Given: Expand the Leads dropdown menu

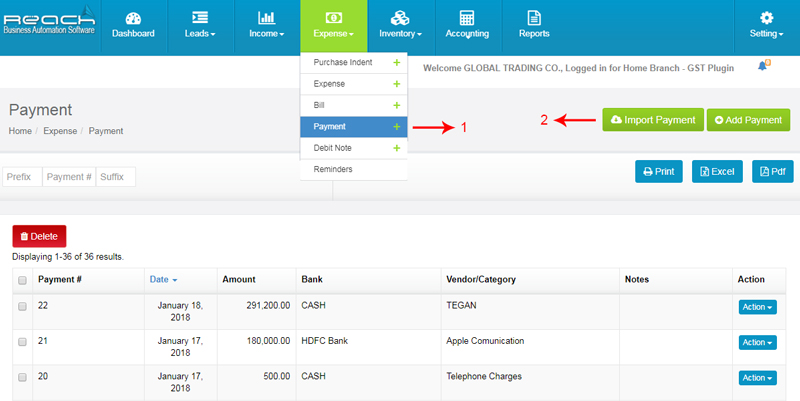Looking at the screenshot, I should coord(200,34).
